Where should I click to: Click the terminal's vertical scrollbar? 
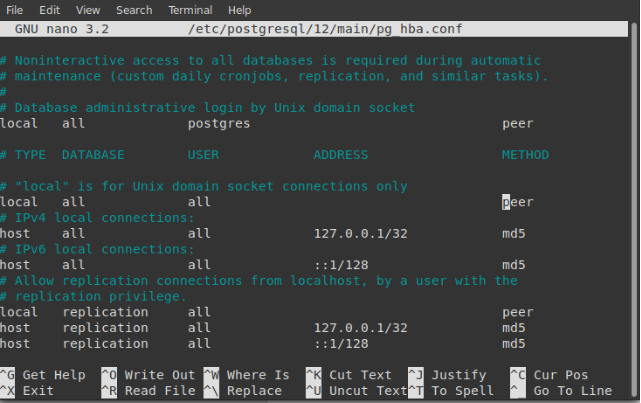click(634, 208)
